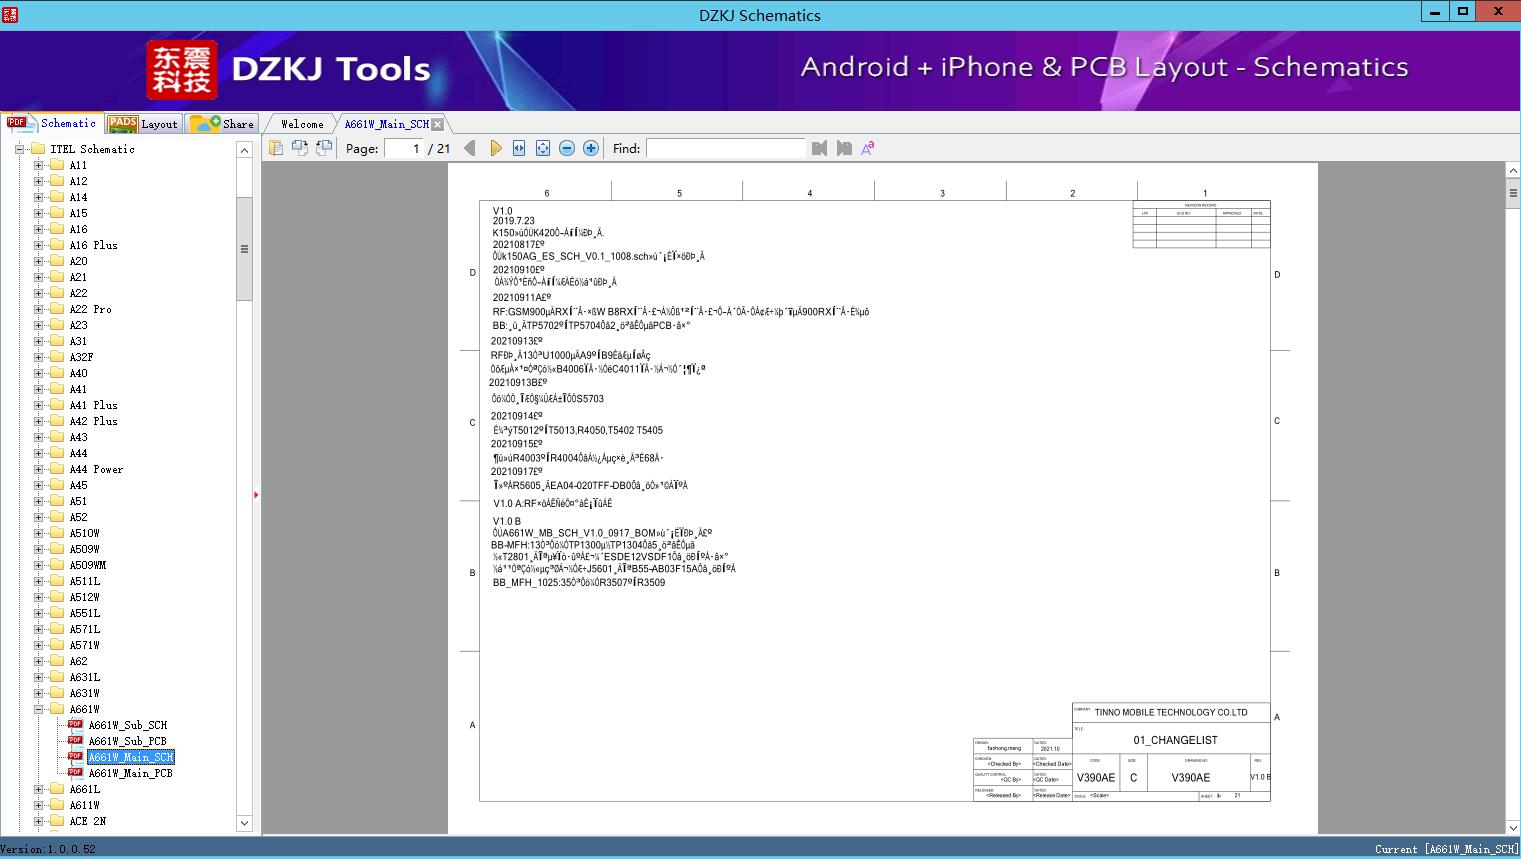Click the copy document toolbar icon
Image resolution: width=1521 pixels, height=859 pixels.
(x=276, y=148)
